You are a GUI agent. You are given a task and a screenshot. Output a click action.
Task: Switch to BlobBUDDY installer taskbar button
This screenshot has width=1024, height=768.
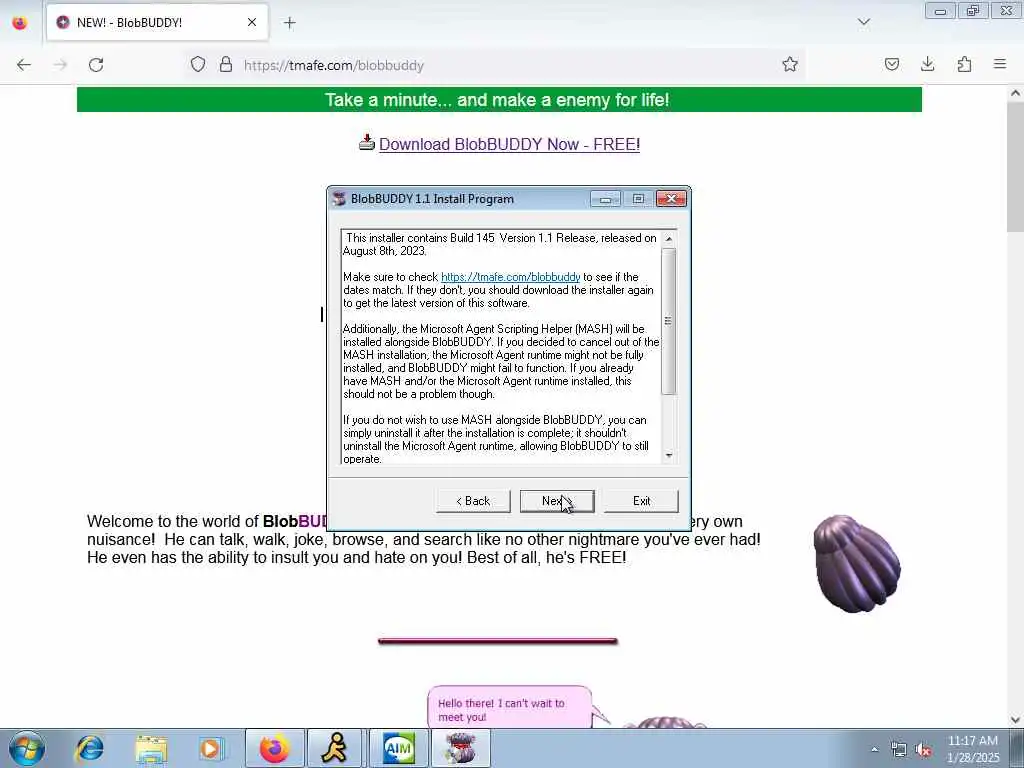pyautogui.click(x=461, y=748)
